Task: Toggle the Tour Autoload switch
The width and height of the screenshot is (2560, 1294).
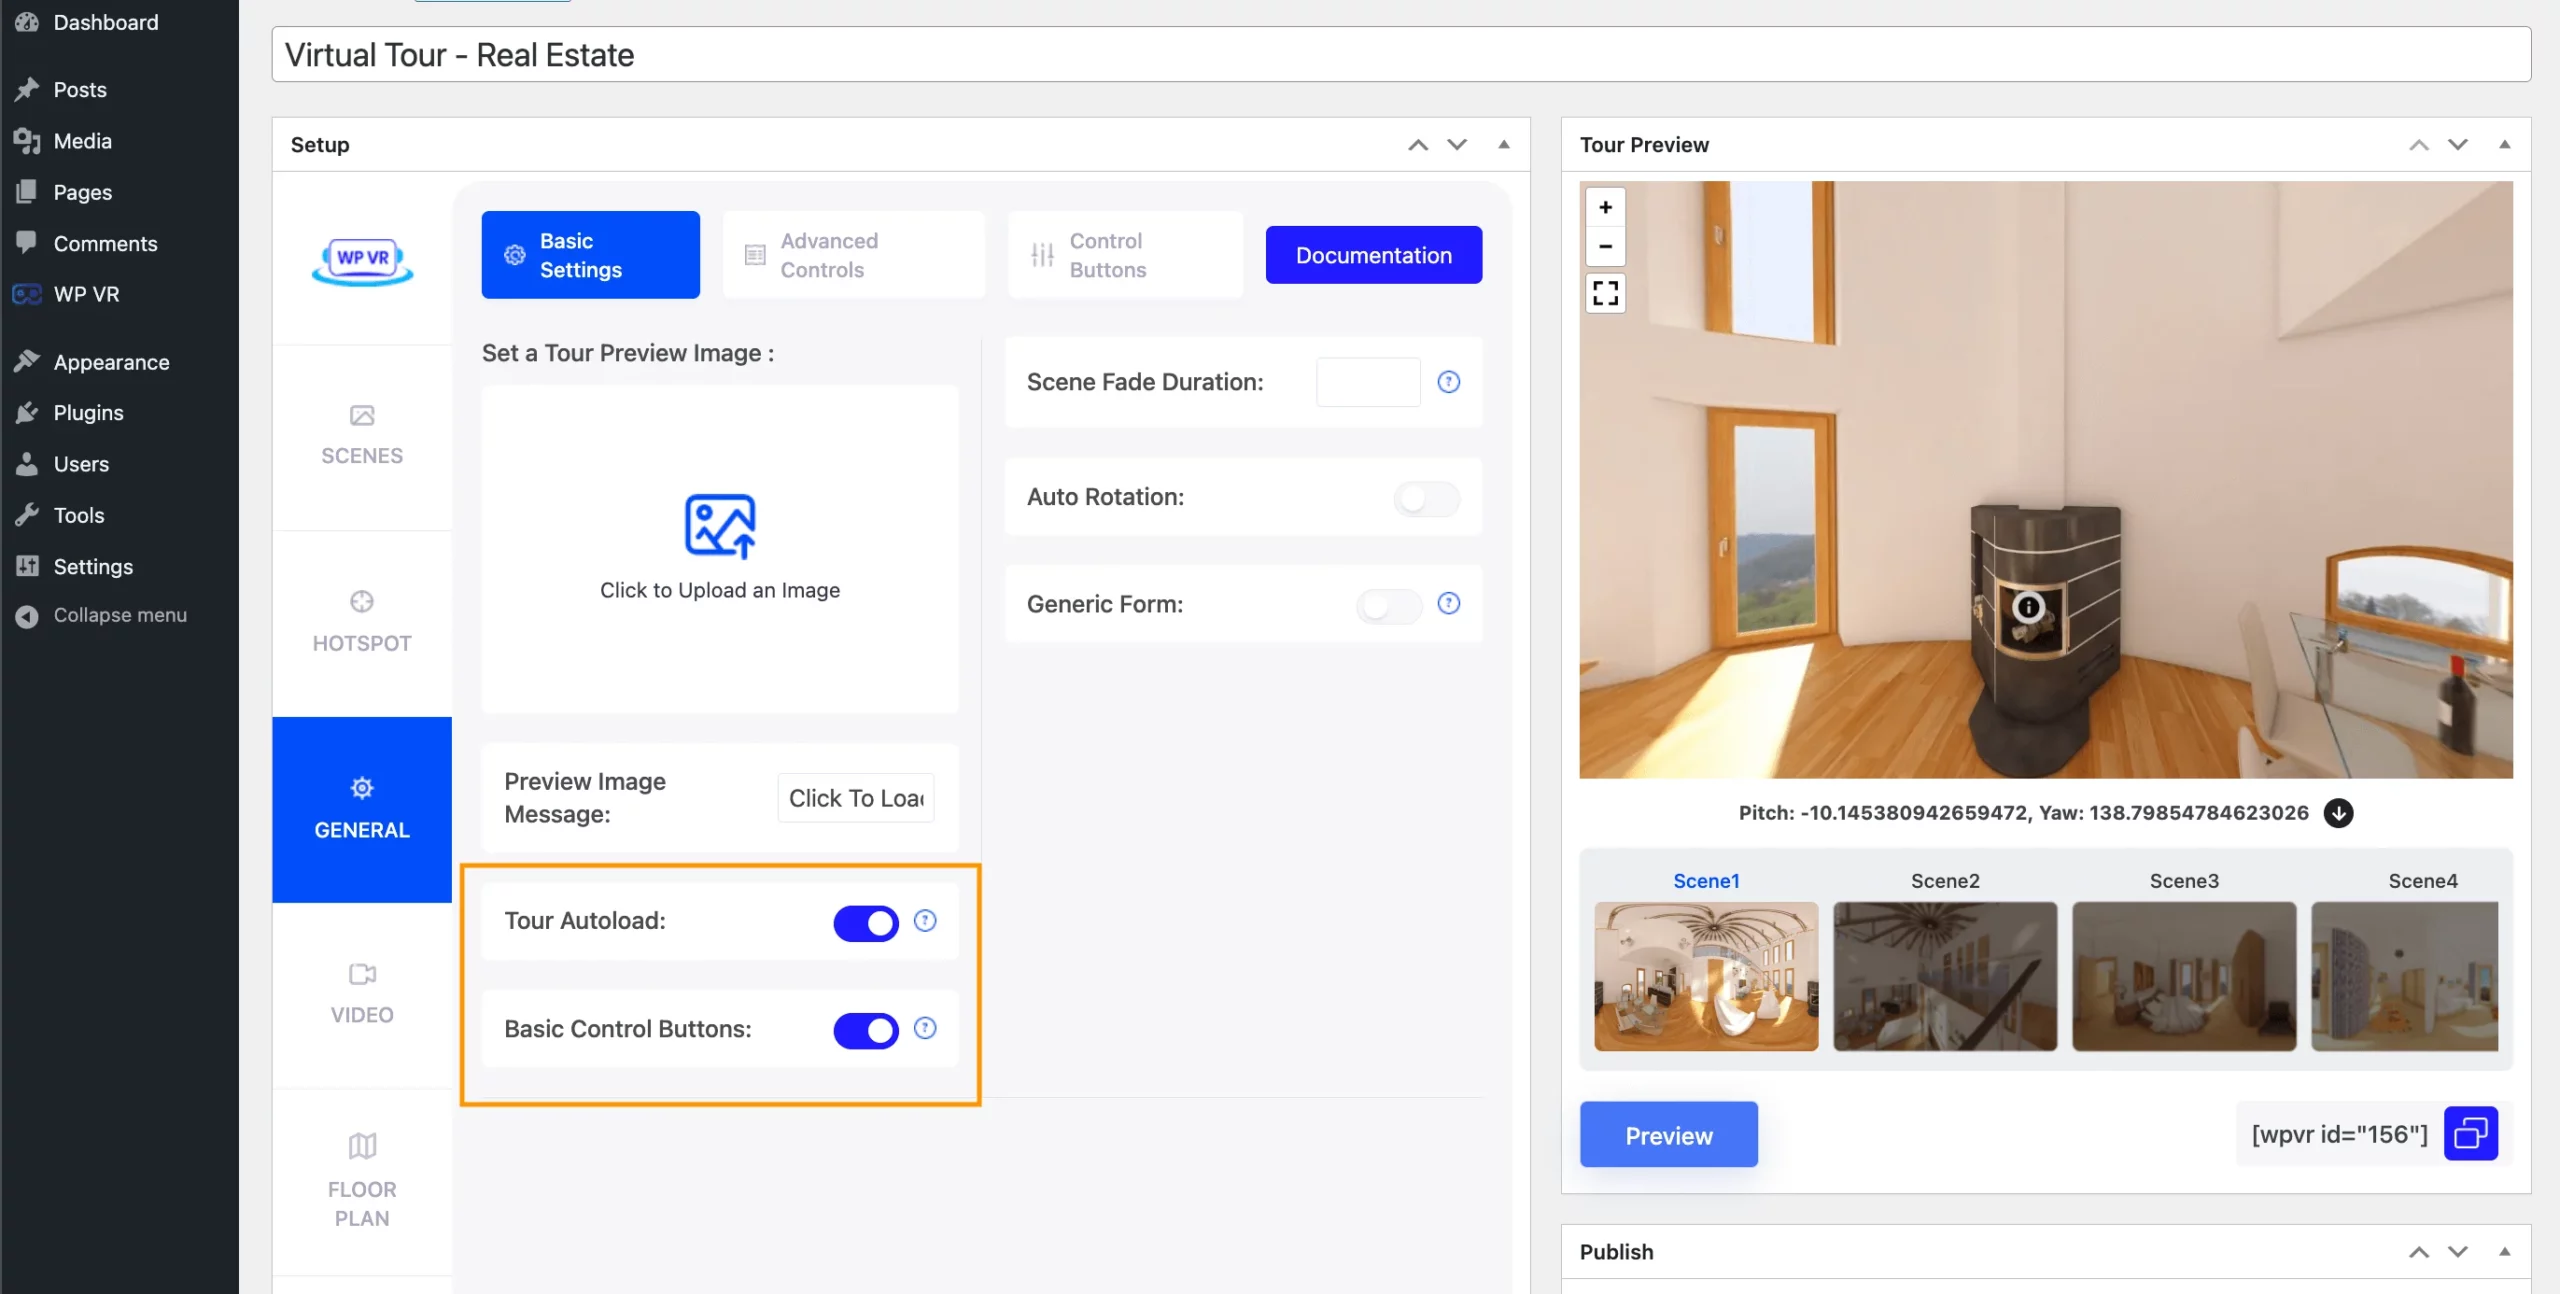Action: (x=864, y=921)
